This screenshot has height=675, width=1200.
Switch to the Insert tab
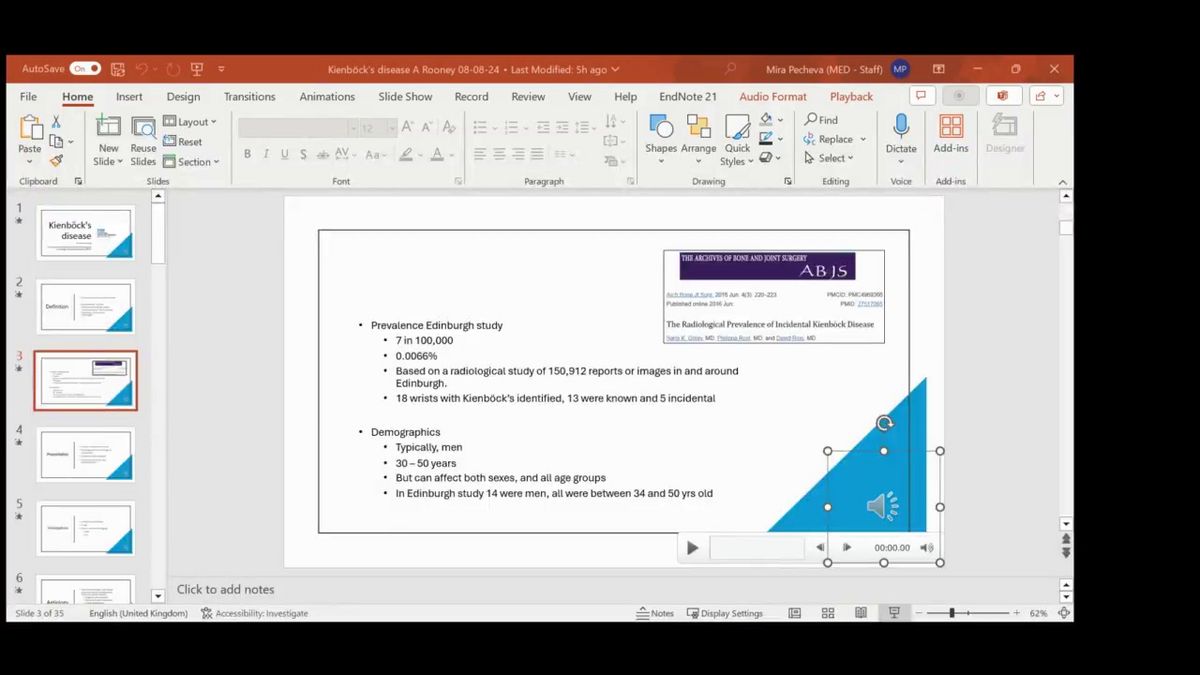[129, 97]
